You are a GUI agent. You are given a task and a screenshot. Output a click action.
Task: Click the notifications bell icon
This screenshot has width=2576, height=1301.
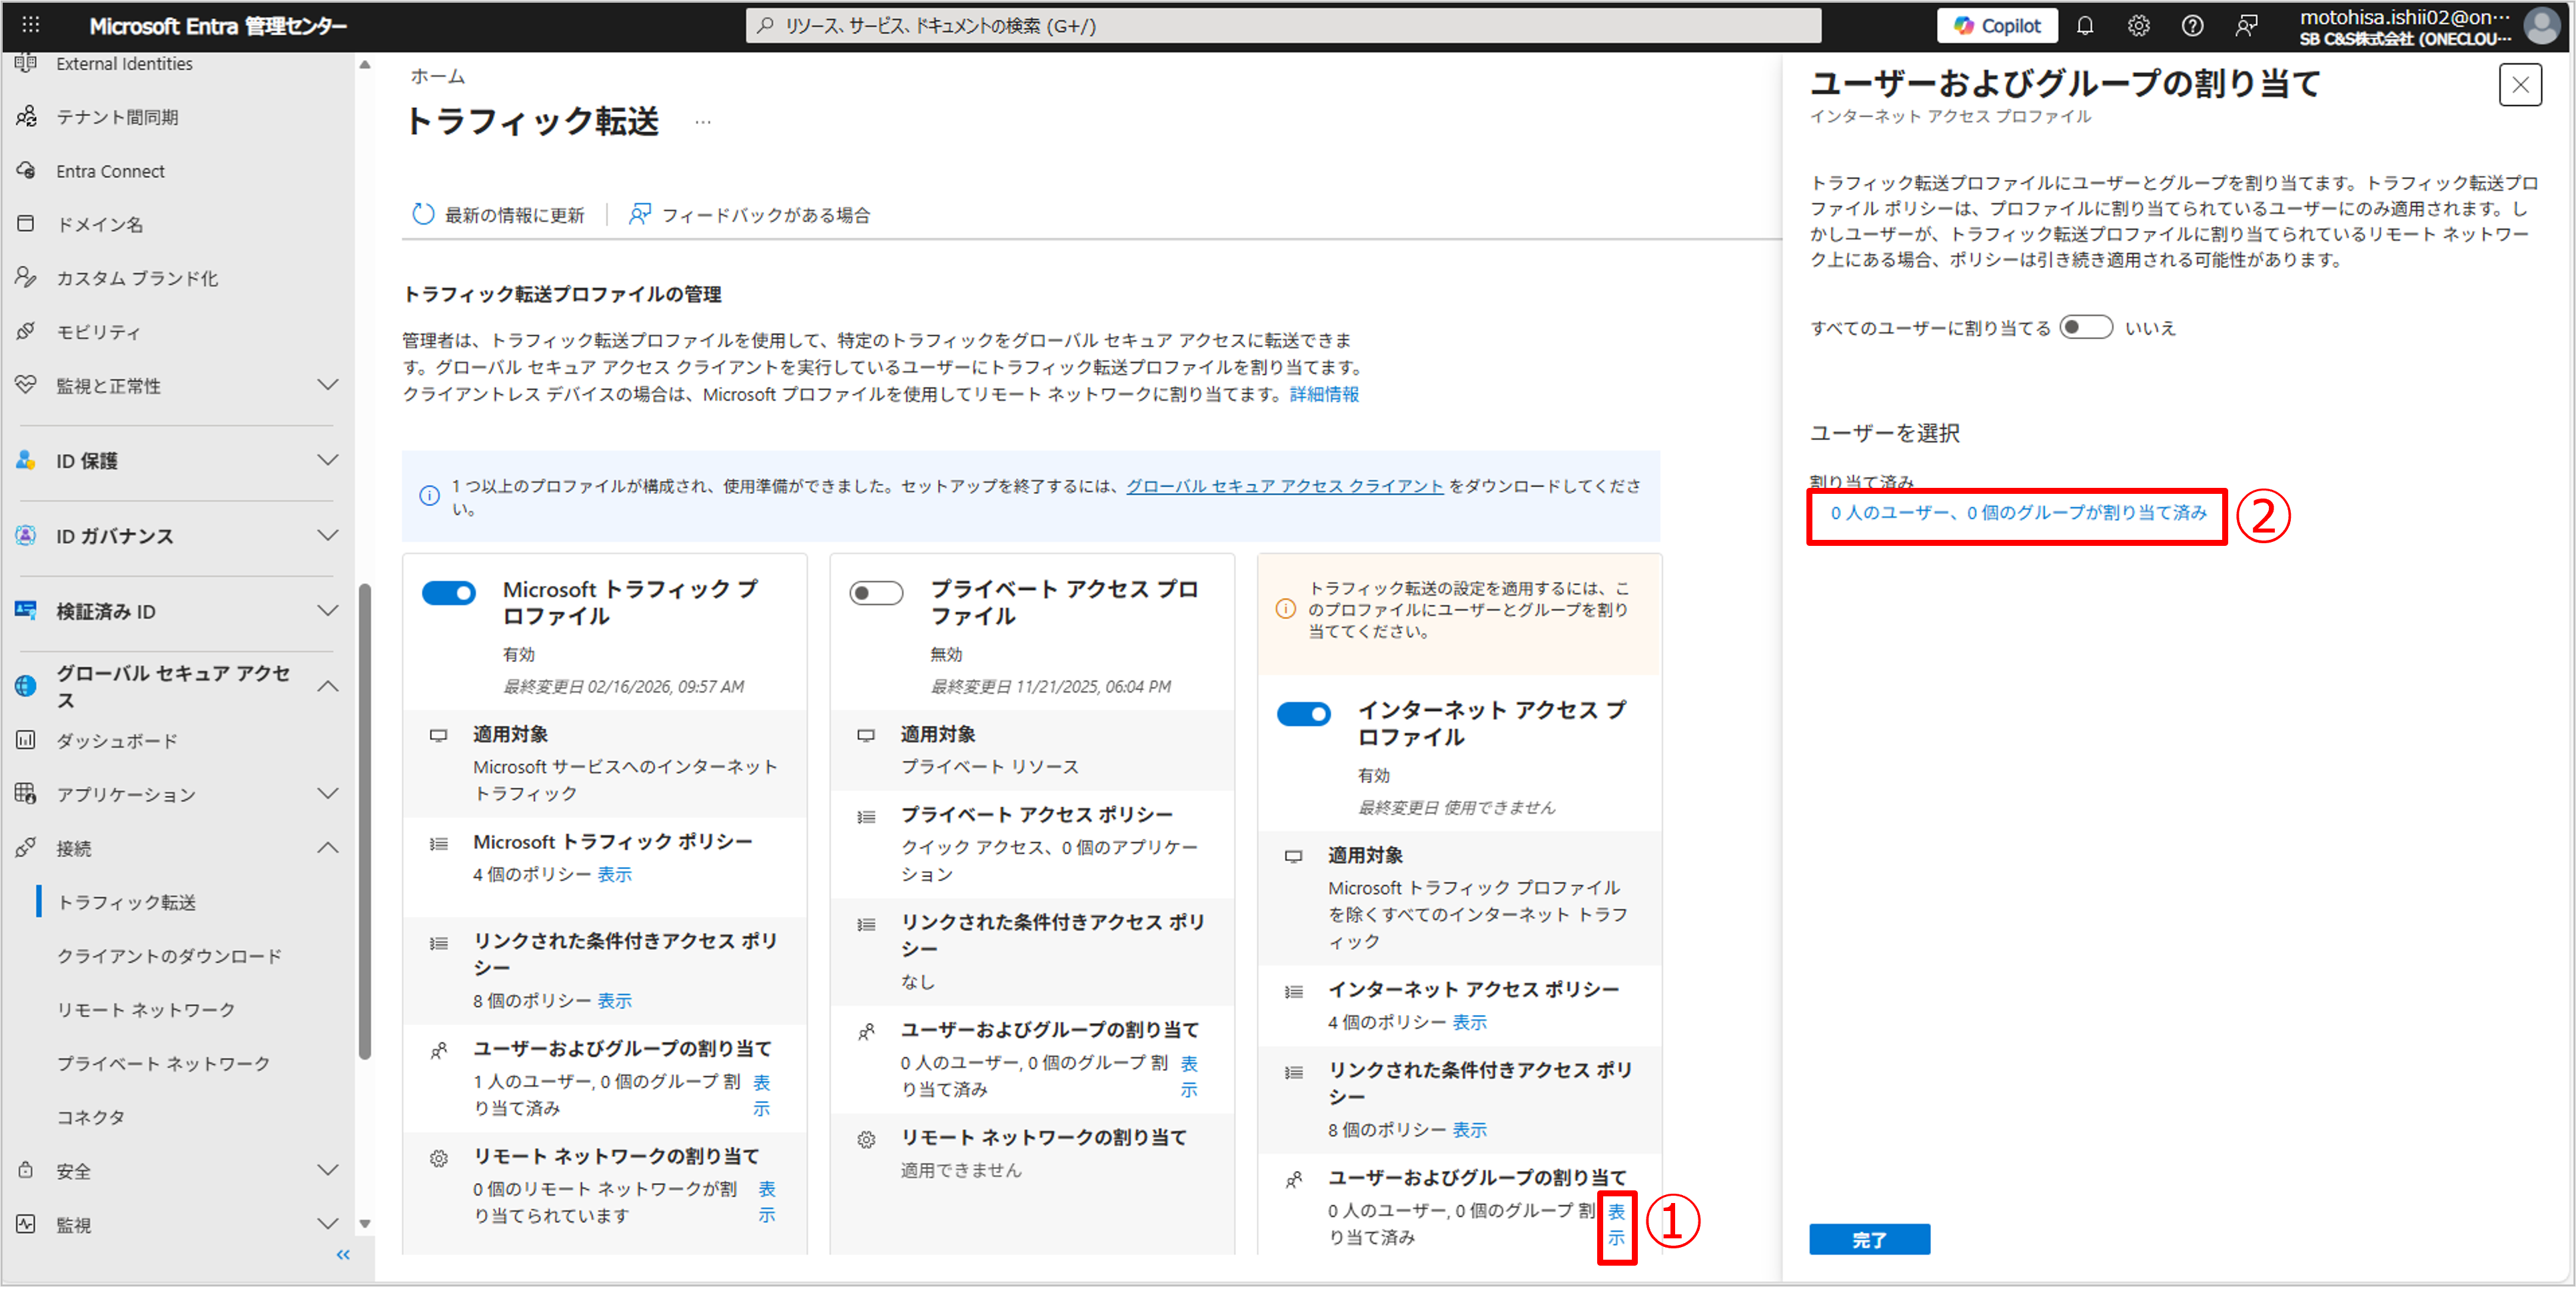click(x=2085, y=26)
